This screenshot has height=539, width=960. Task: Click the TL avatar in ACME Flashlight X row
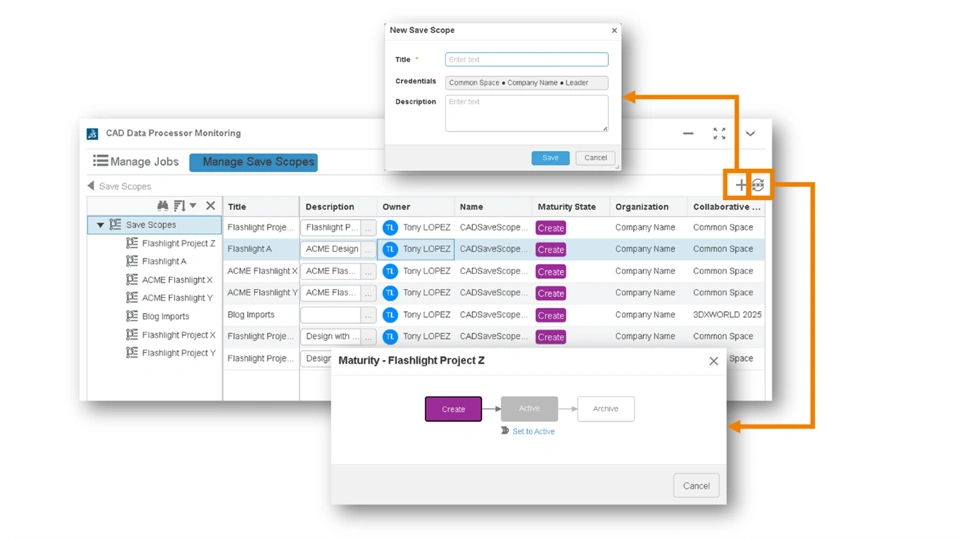coord(390,271)
